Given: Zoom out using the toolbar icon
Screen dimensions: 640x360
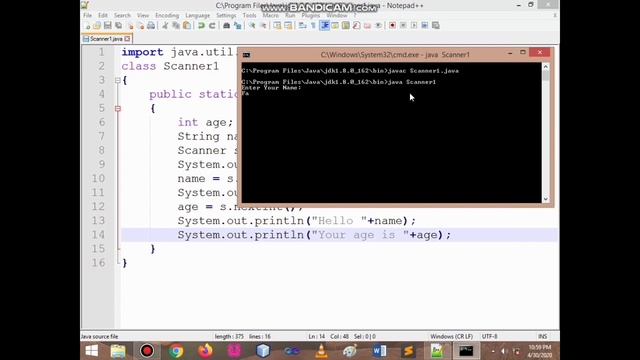Looking at the screenshot, I should coord(263,26).
